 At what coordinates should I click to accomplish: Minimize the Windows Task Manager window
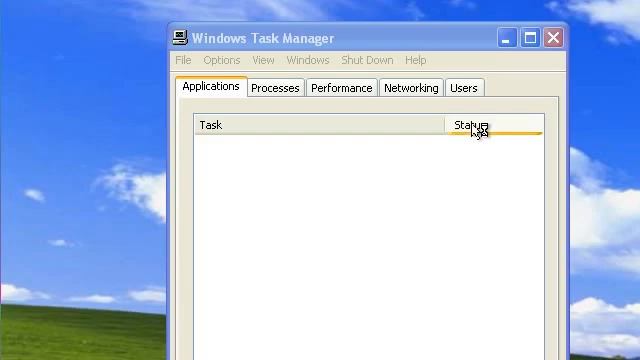tap(507, 38)
